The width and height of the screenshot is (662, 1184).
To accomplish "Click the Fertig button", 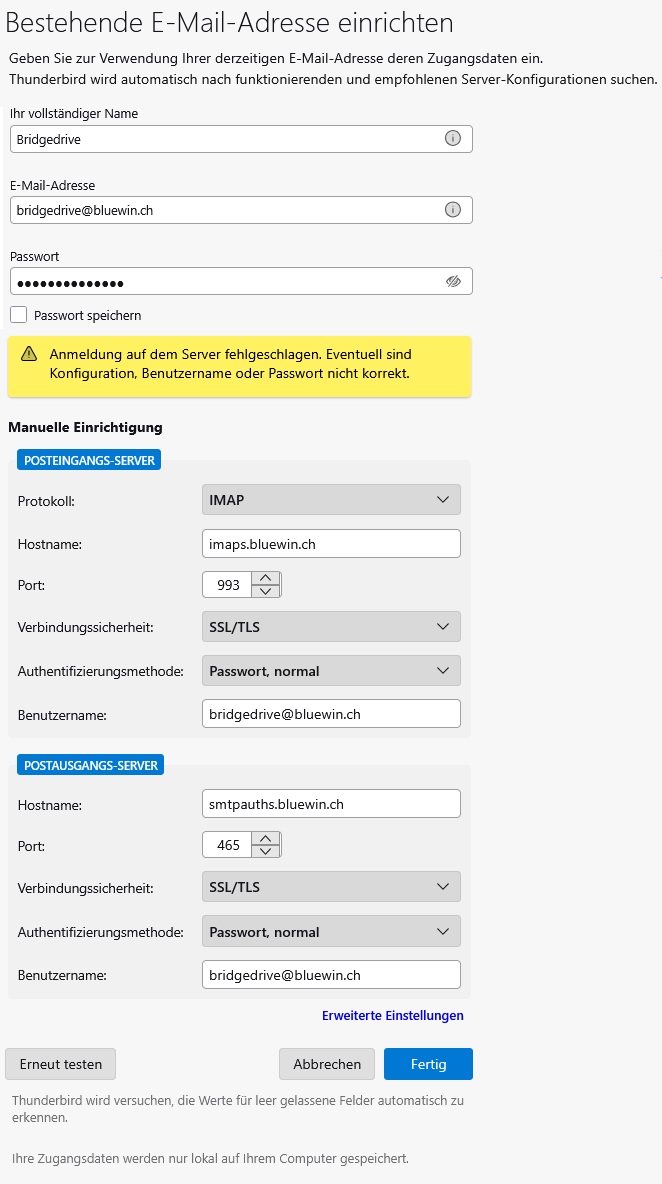I will [428, 1064].
